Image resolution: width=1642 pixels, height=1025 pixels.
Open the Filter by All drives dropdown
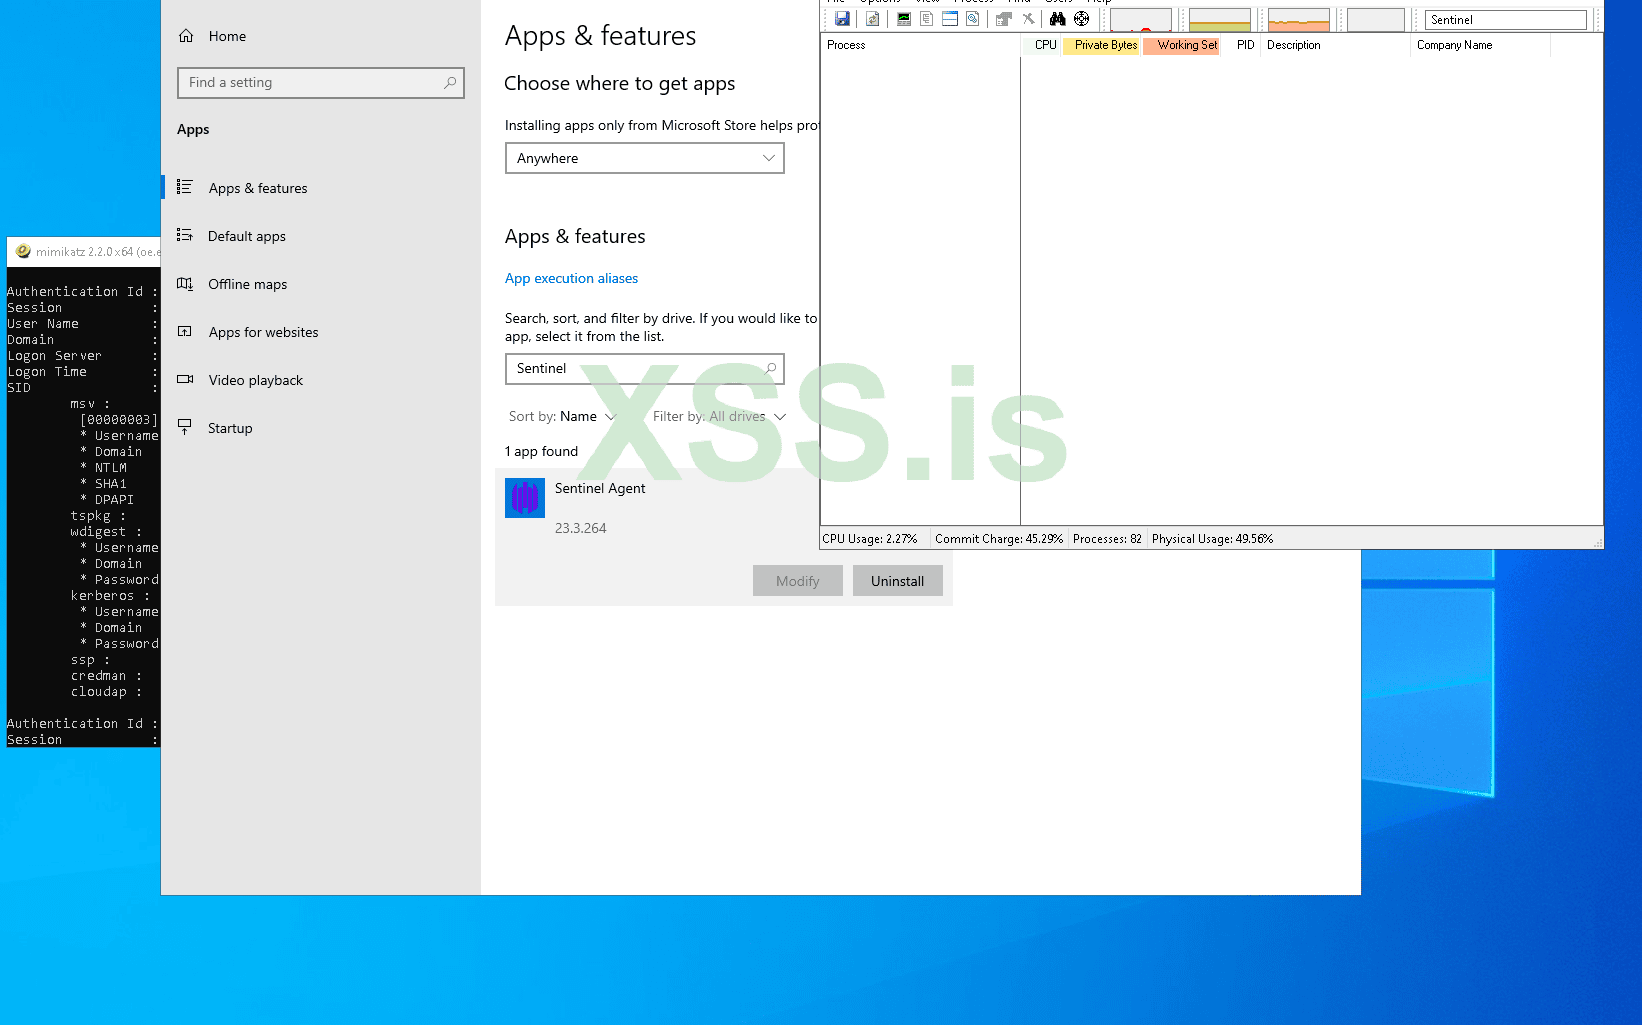(719, 416)
